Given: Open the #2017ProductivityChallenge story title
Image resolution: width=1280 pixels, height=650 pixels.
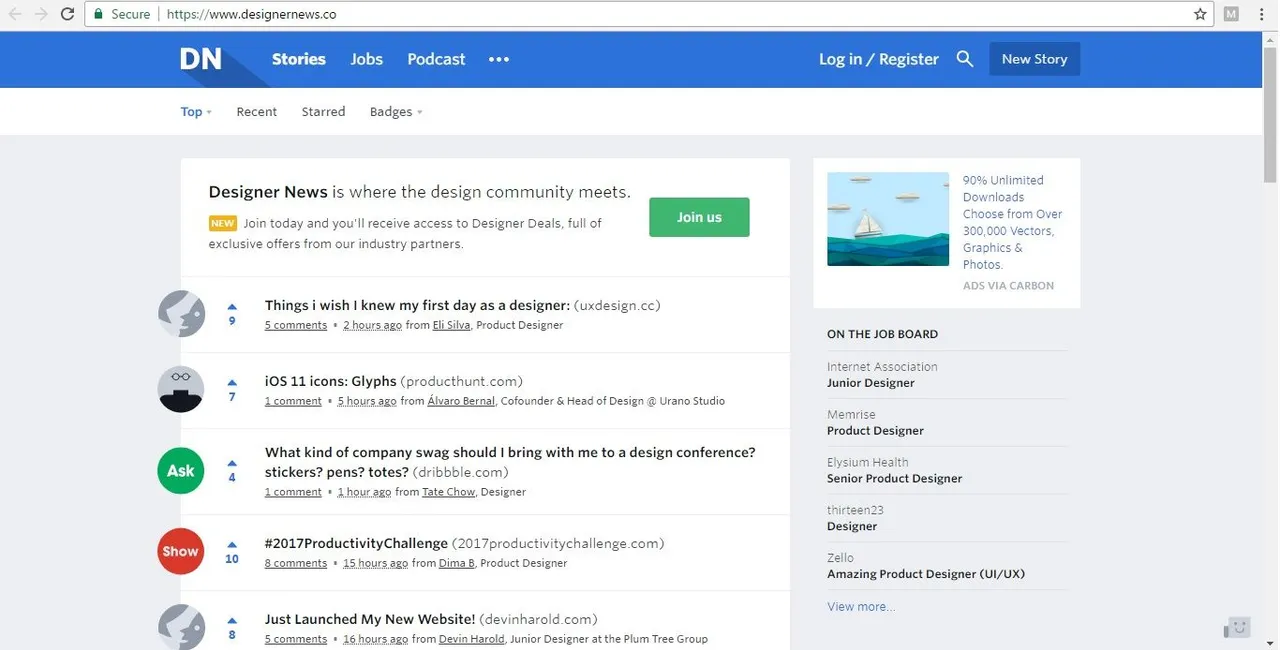Looking at the screenshot, I should click(x=356, y=543).
